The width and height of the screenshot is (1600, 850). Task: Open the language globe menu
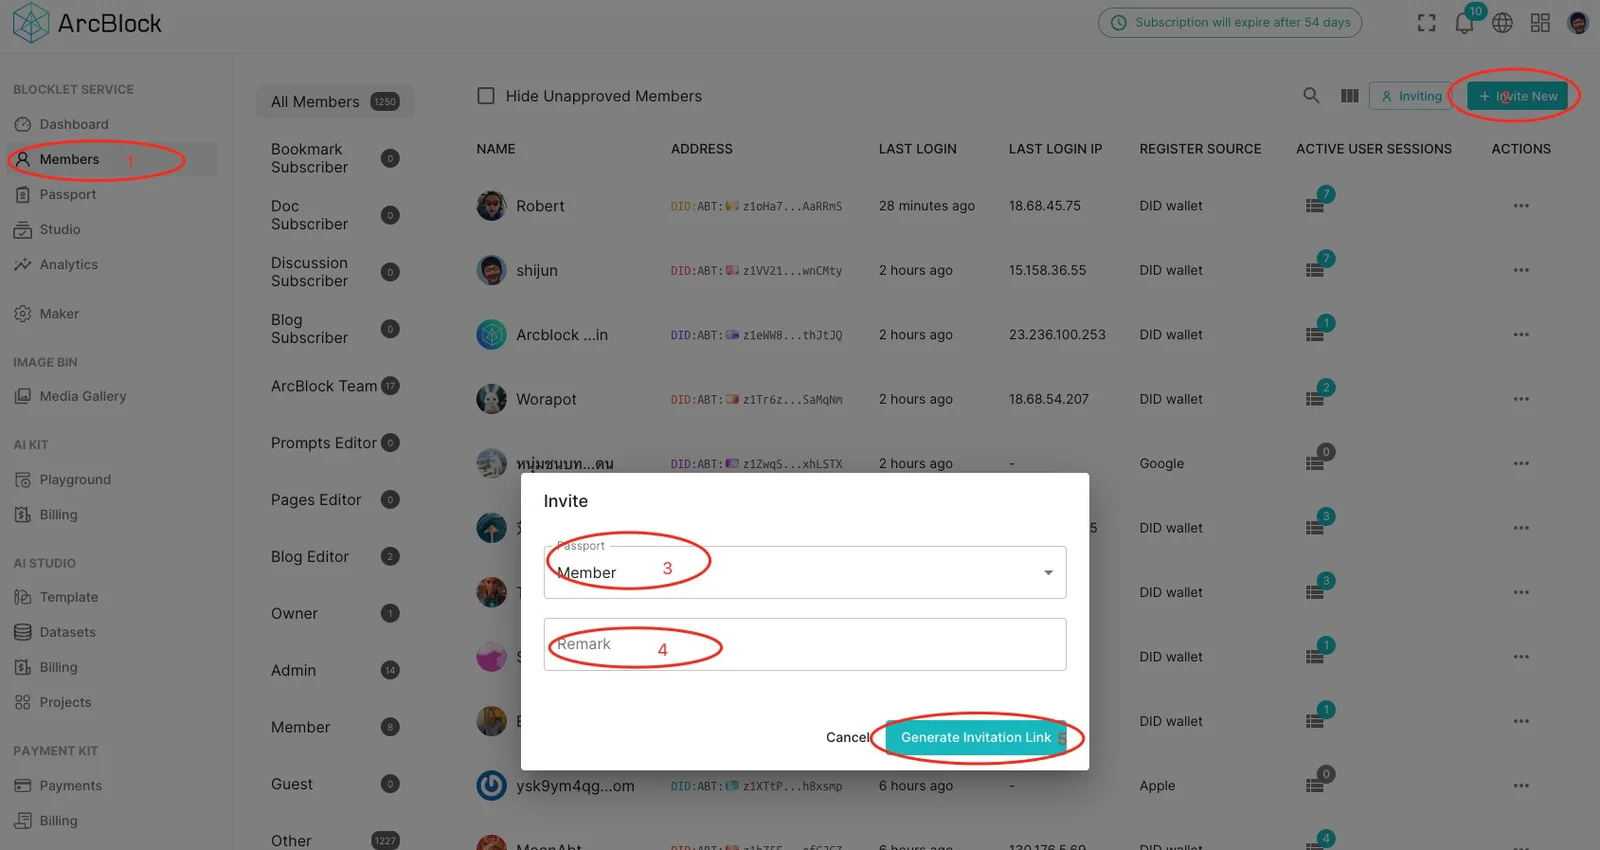(x=1502, y=23)
